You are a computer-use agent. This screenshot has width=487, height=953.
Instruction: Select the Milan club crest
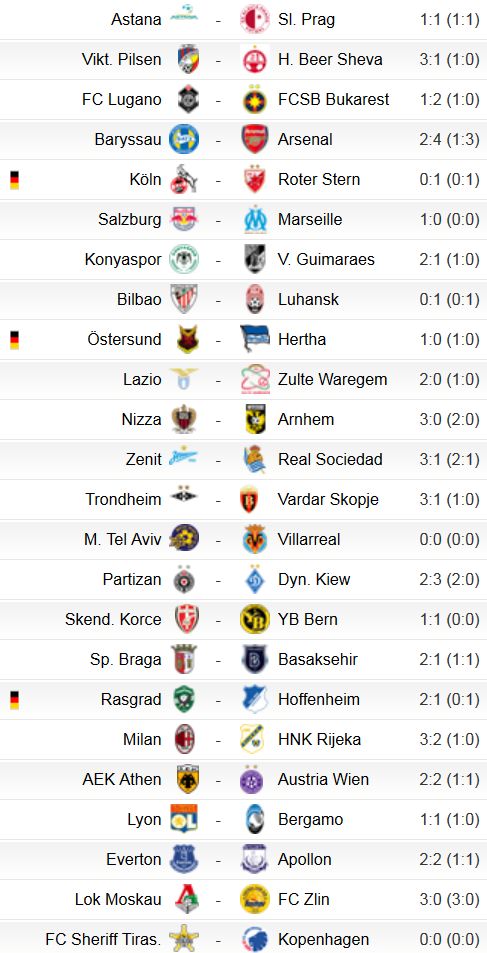[184, 739]
